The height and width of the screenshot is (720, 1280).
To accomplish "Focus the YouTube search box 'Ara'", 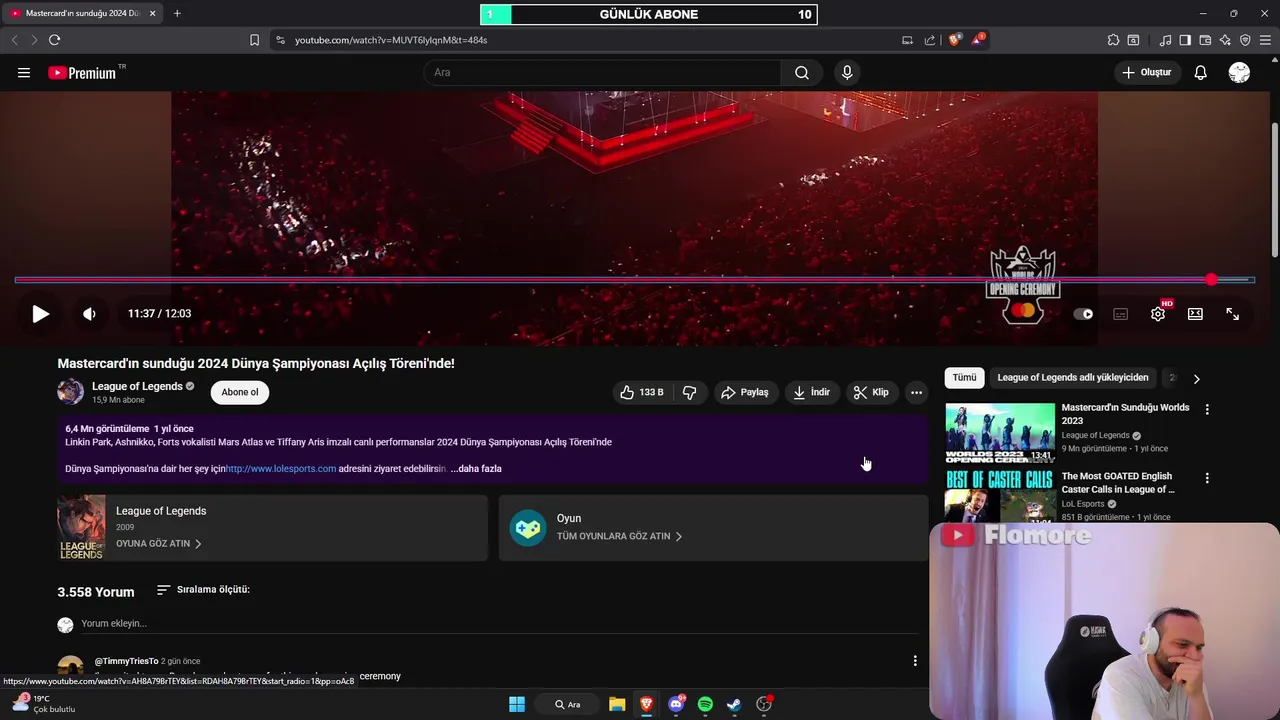I will pos(603,72).
